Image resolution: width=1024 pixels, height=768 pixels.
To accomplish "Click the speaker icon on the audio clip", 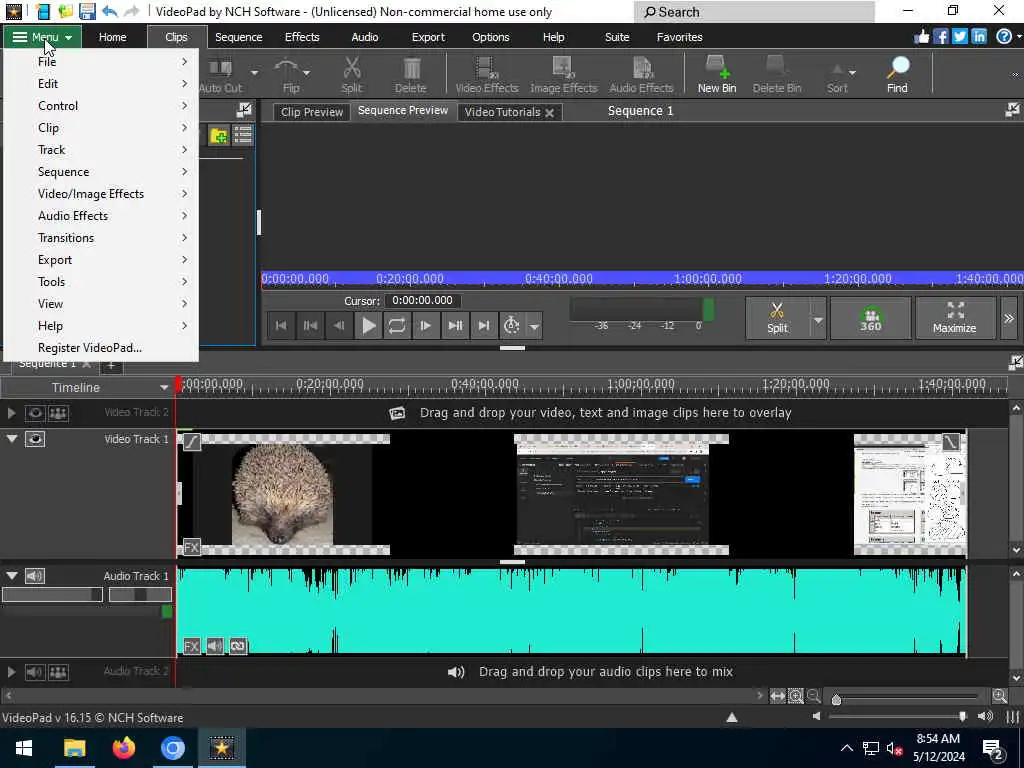I will pyautogui.click(x=214, y=646).
